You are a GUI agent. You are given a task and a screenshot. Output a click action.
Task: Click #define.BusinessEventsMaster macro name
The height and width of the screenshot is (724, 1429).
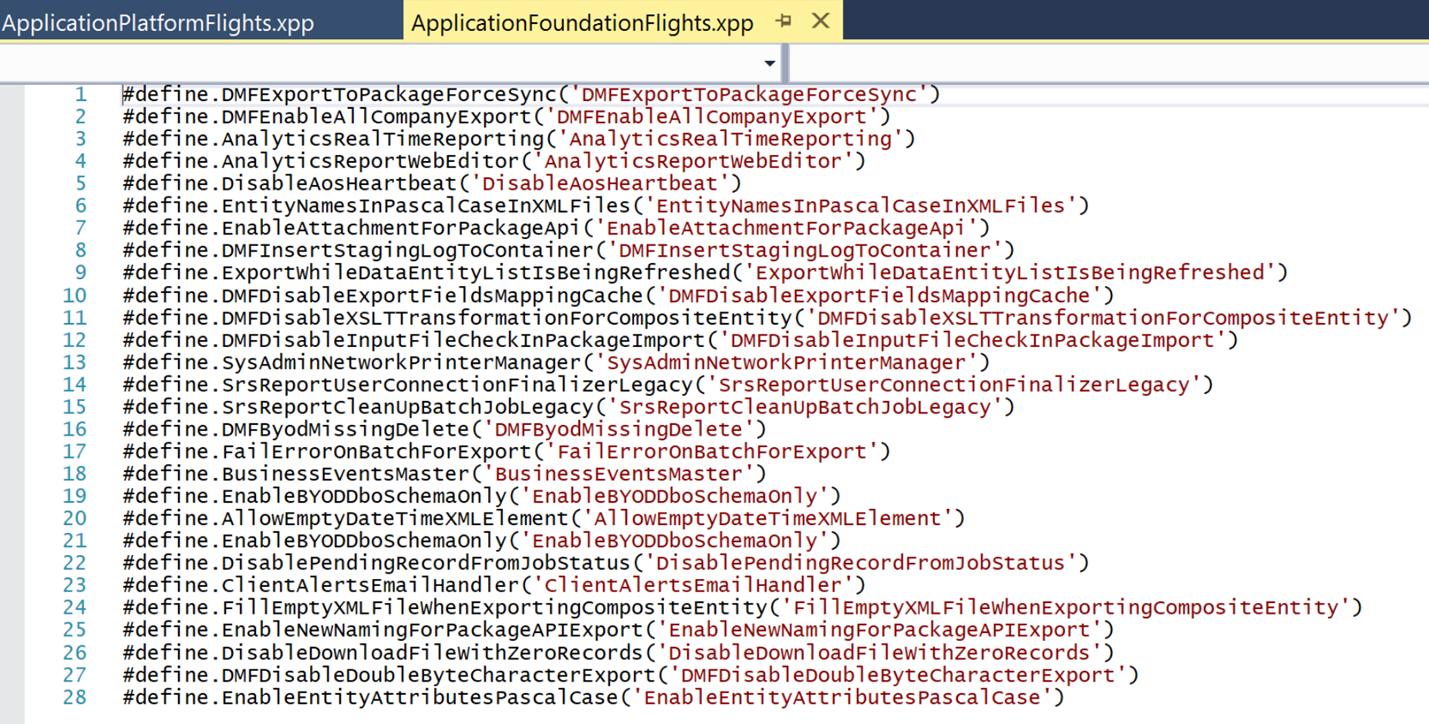click(298, 474)
